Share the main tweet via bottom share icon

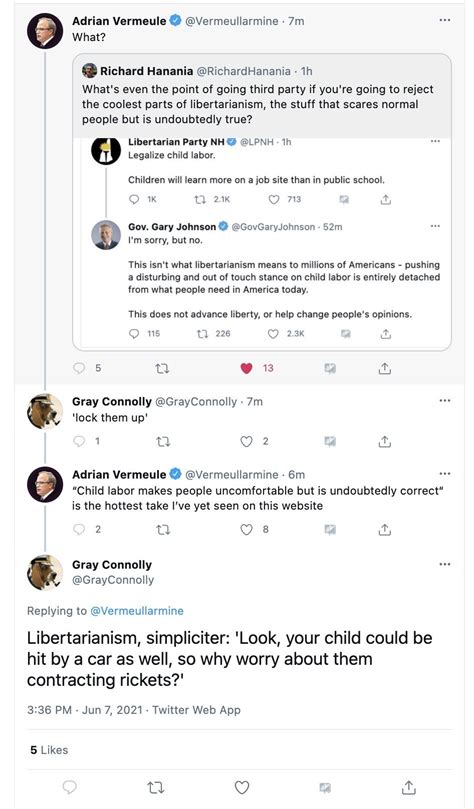point(408,787)
